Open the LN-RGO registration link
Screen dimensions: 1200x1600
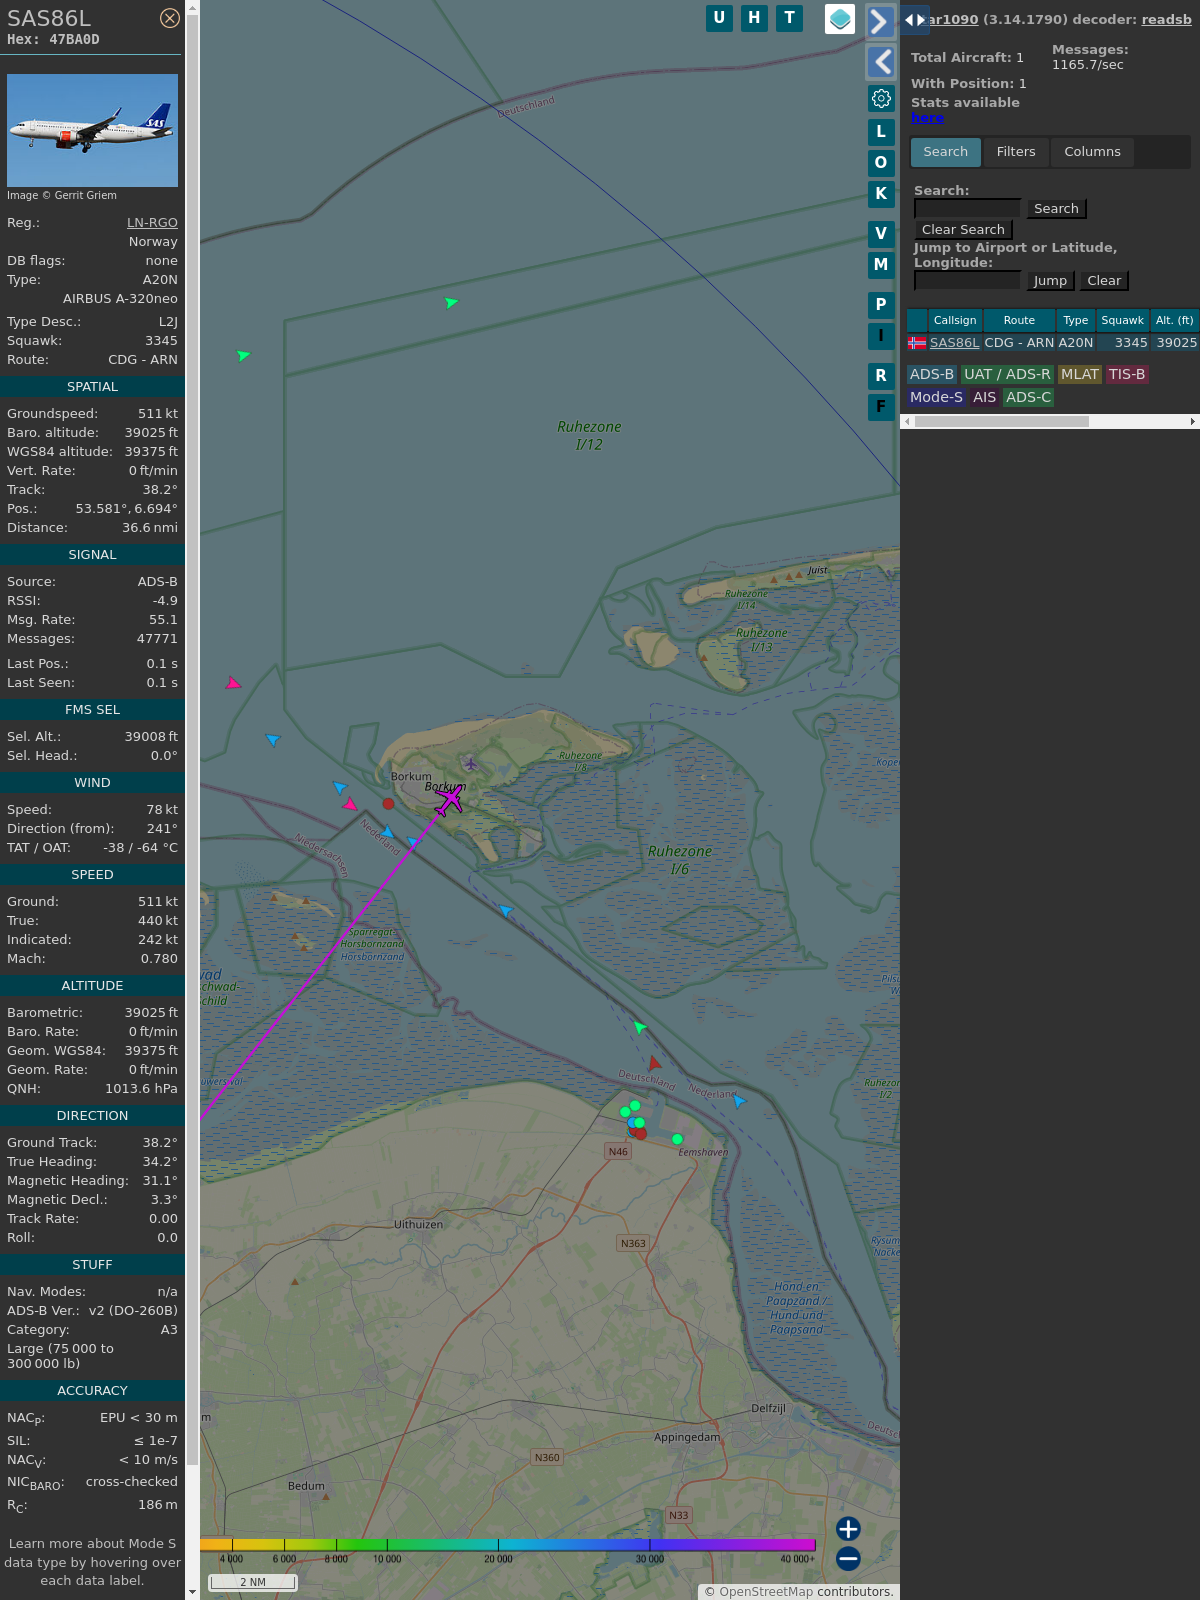(x=152, y=223)
